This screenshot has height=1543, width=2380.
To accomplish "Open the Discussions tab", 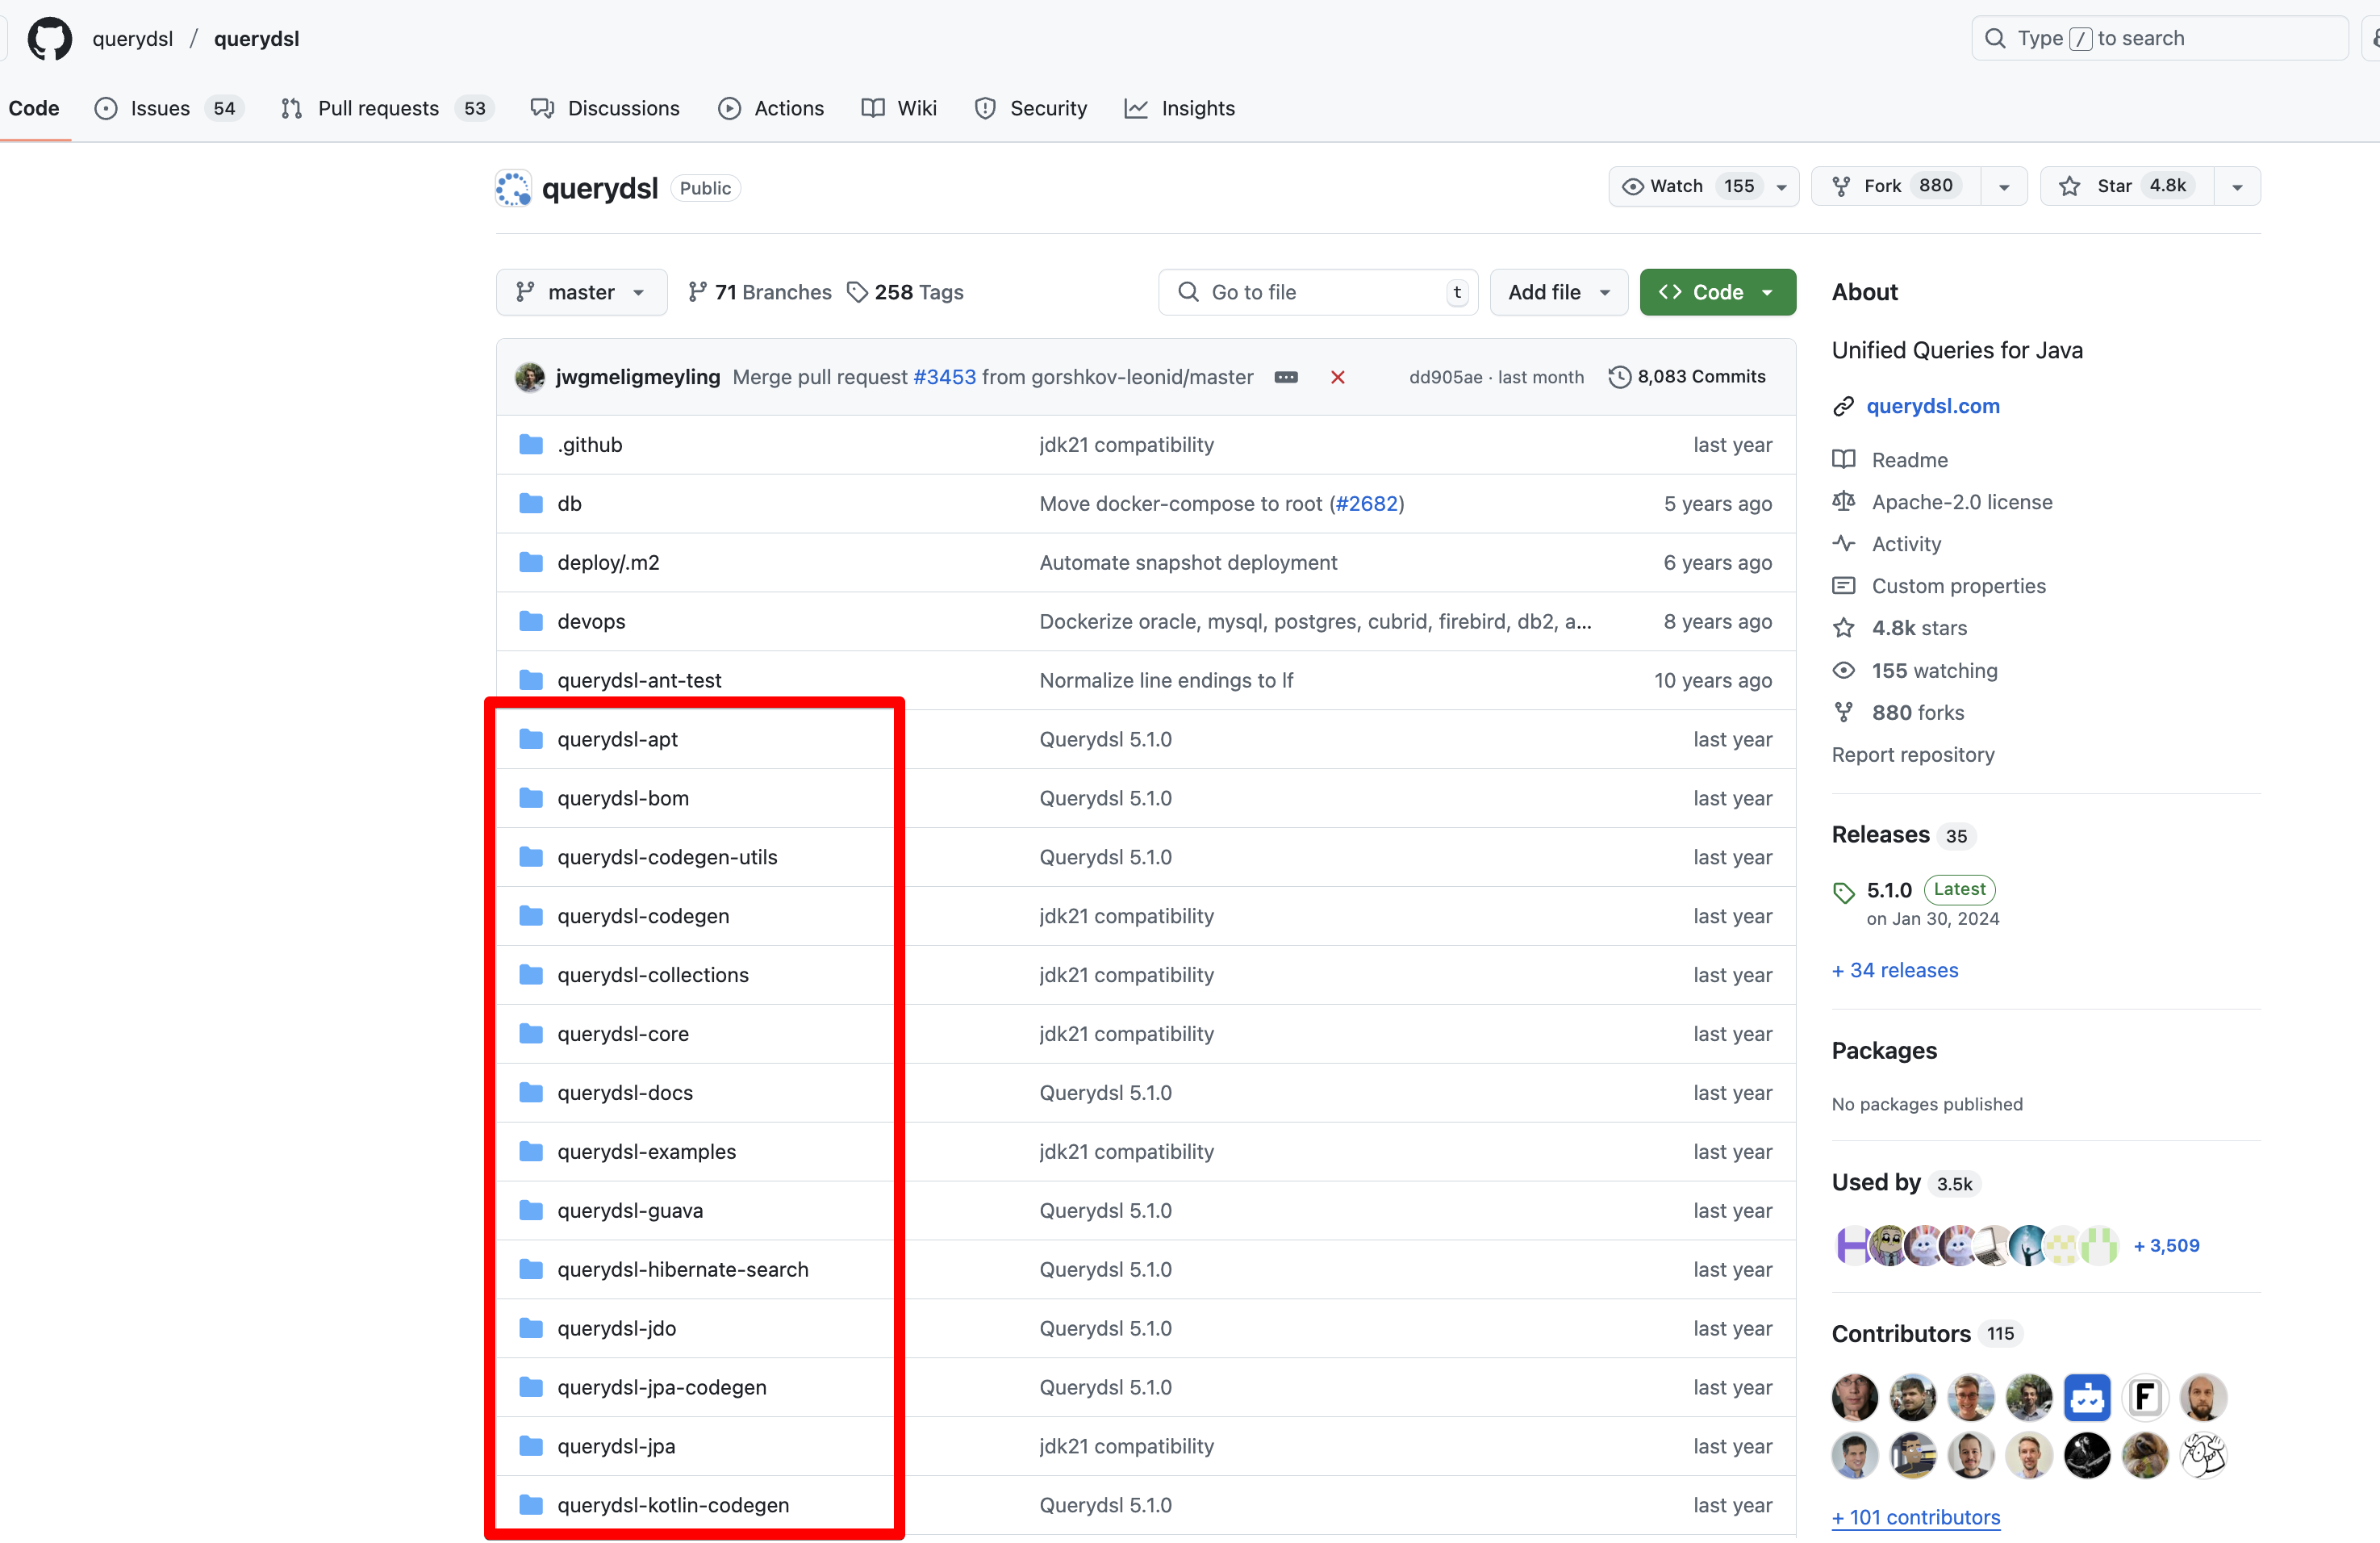I will 605,108.
